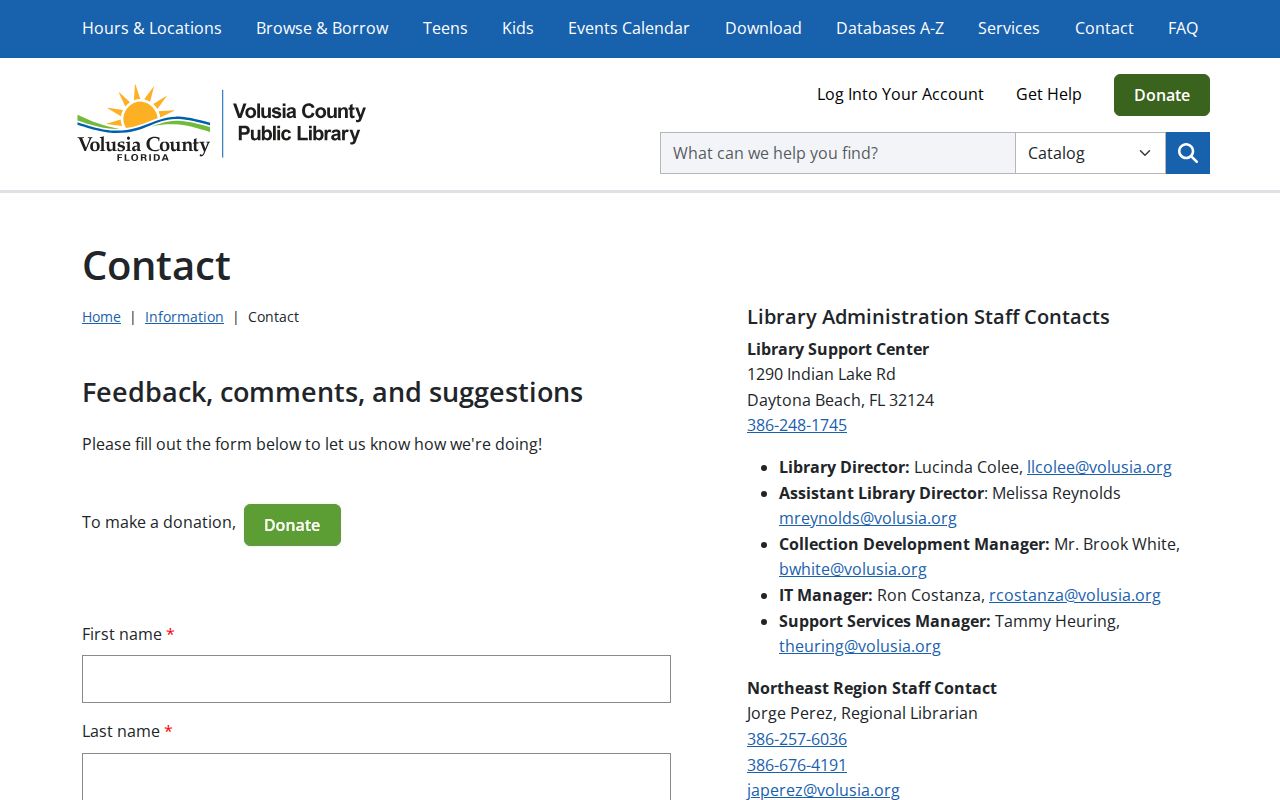Open the Volusia County Public Library logo
The height and width of the screenshot is (800, 1280).
coord(222,124)
